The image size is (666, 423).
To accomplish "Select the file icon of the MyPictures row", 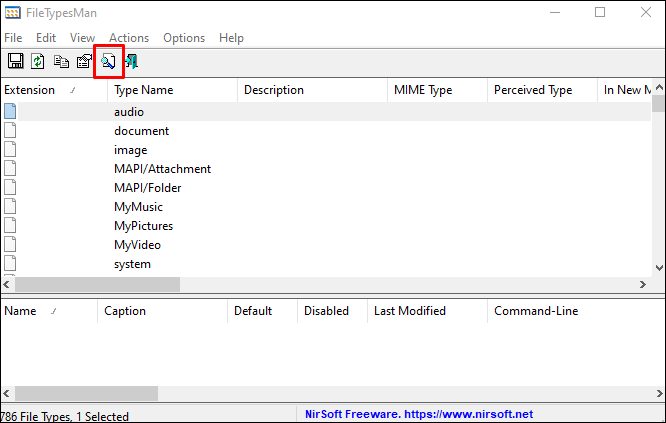I will click(10, 226).
